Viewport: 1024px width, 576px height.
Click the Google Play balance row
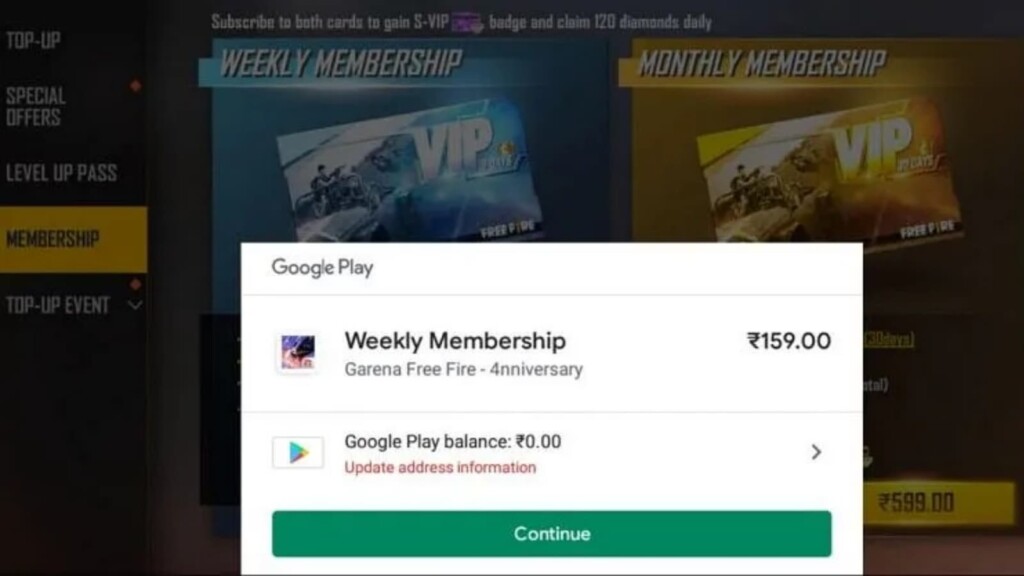point(552,453)
